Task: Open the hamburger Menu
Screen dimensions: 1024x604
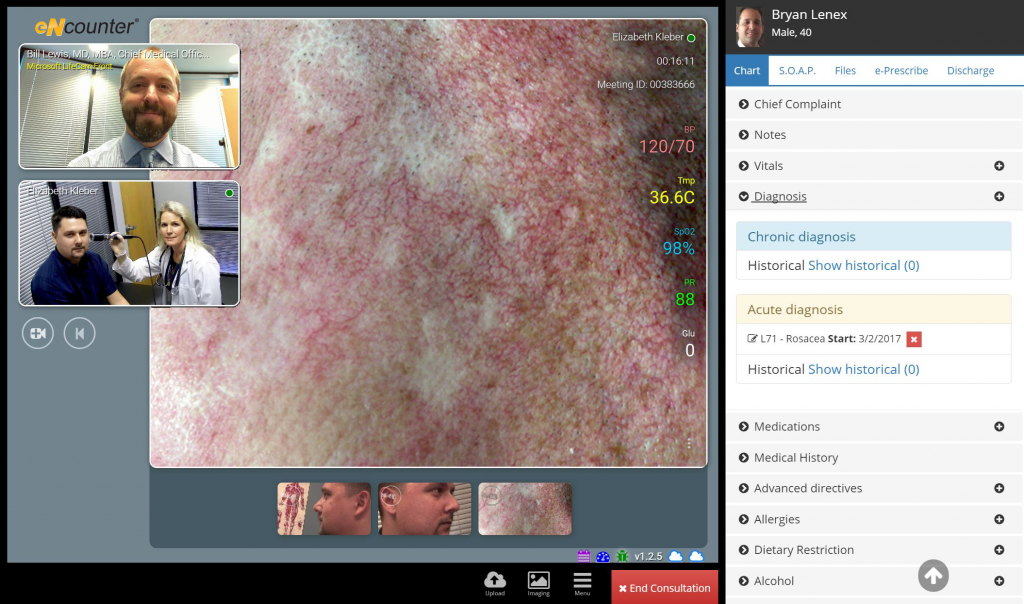Action: coord(582,581)
